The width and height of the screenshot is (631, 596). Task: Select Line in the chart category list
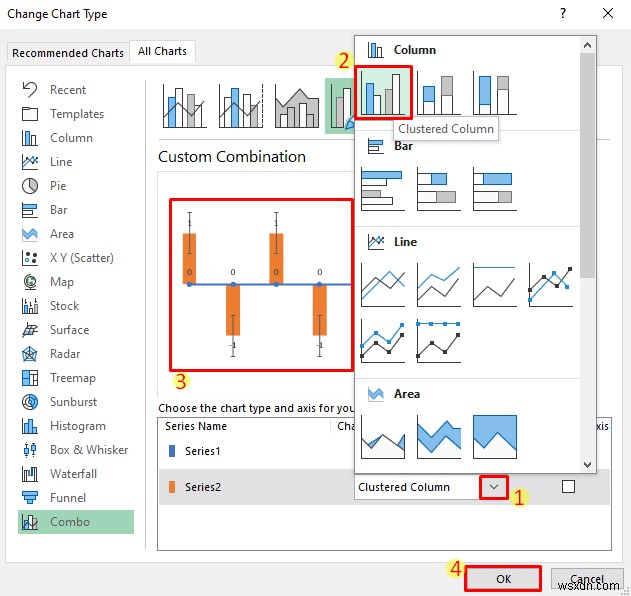[76, 162]
